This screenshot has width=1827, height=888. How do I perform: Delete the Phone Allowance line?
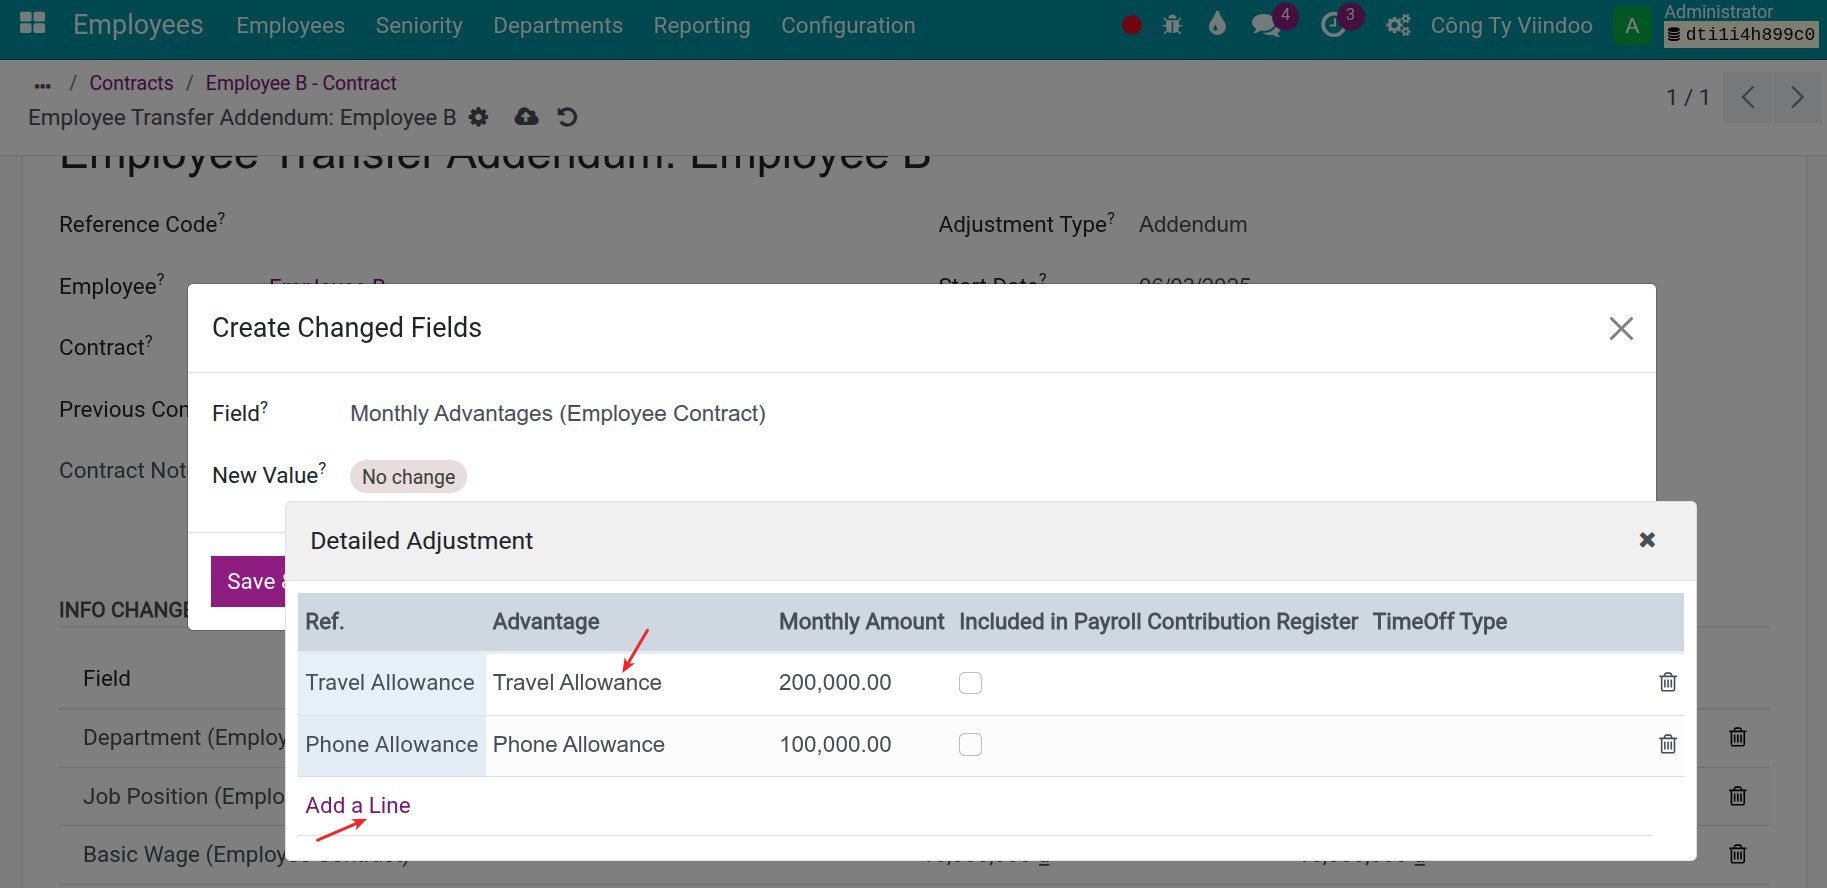point(1667,744)
